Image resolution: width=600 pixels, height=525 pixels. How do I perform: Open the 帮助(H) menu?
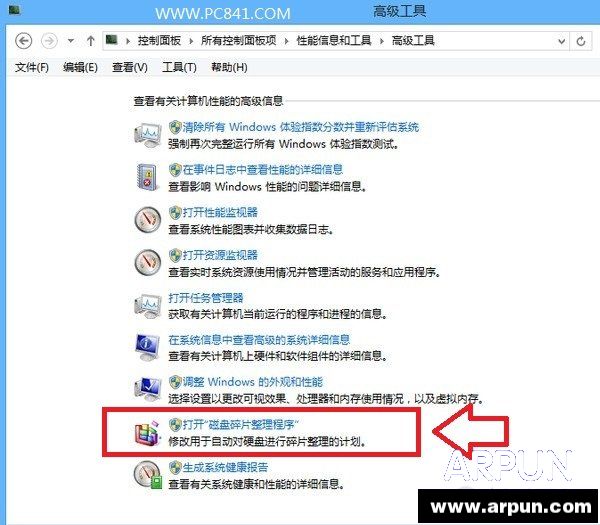229,68
